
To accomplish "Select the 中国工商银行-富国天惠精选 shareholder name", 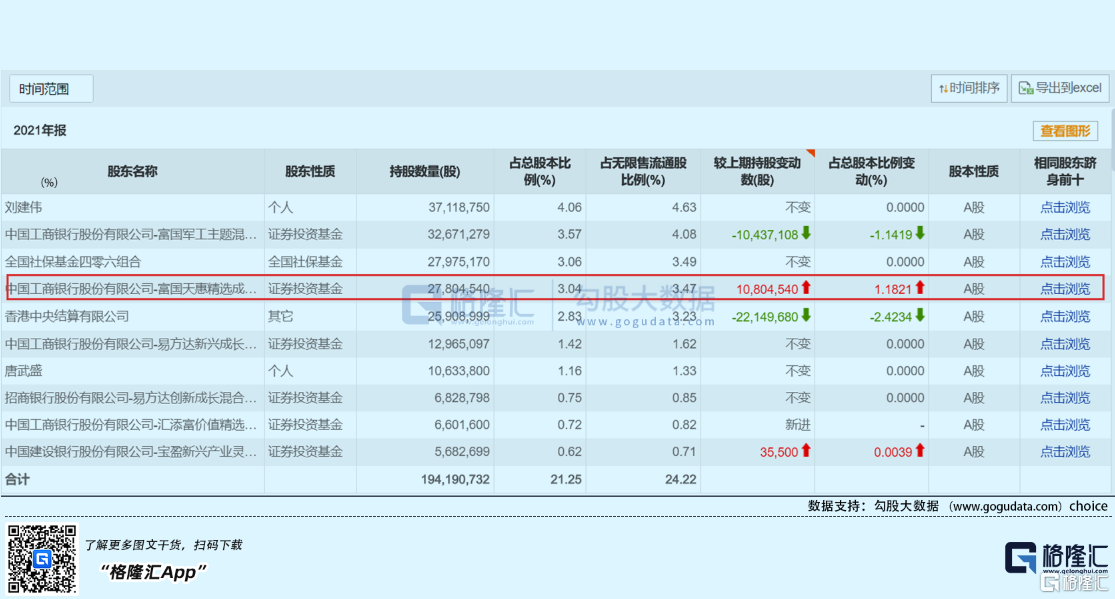I will [131, 289].
